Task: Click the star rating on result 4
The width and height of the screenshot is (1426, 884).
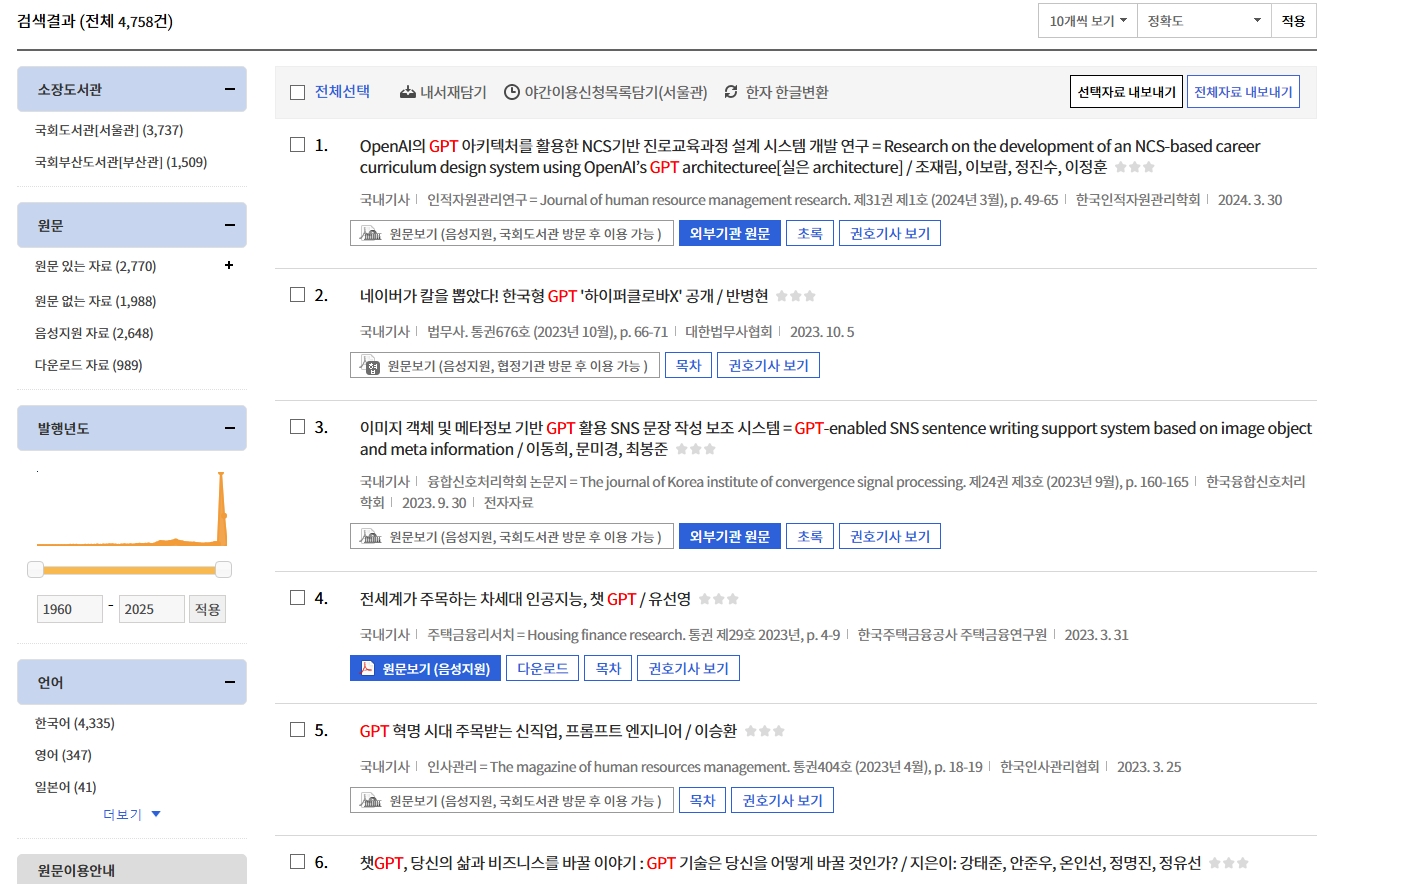Action: coord(719,599)
